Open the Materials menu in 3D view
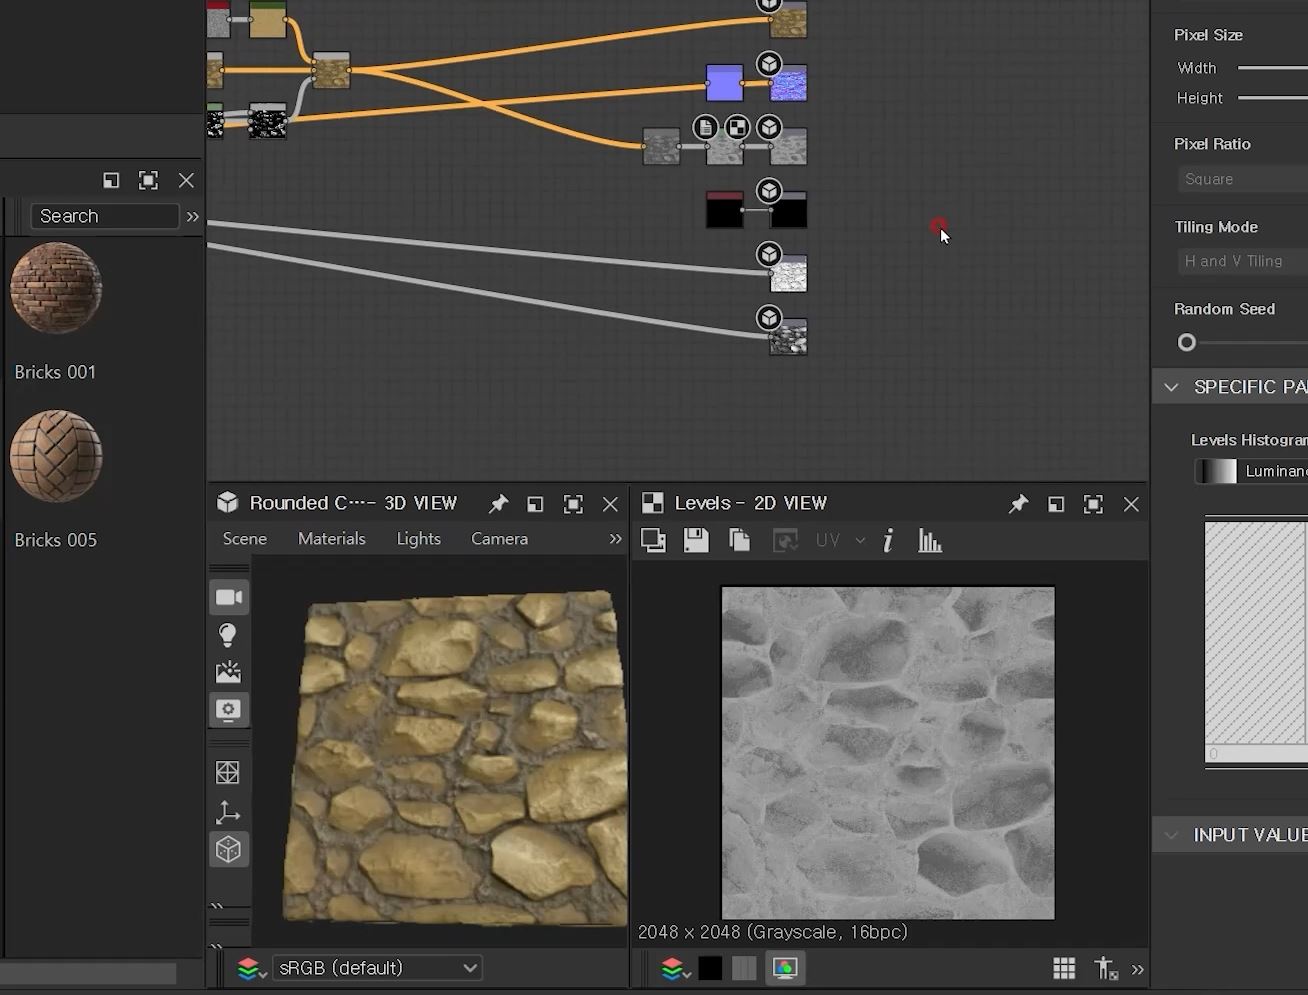This screenshot has width=1308, height=995. tap(331, 538)
